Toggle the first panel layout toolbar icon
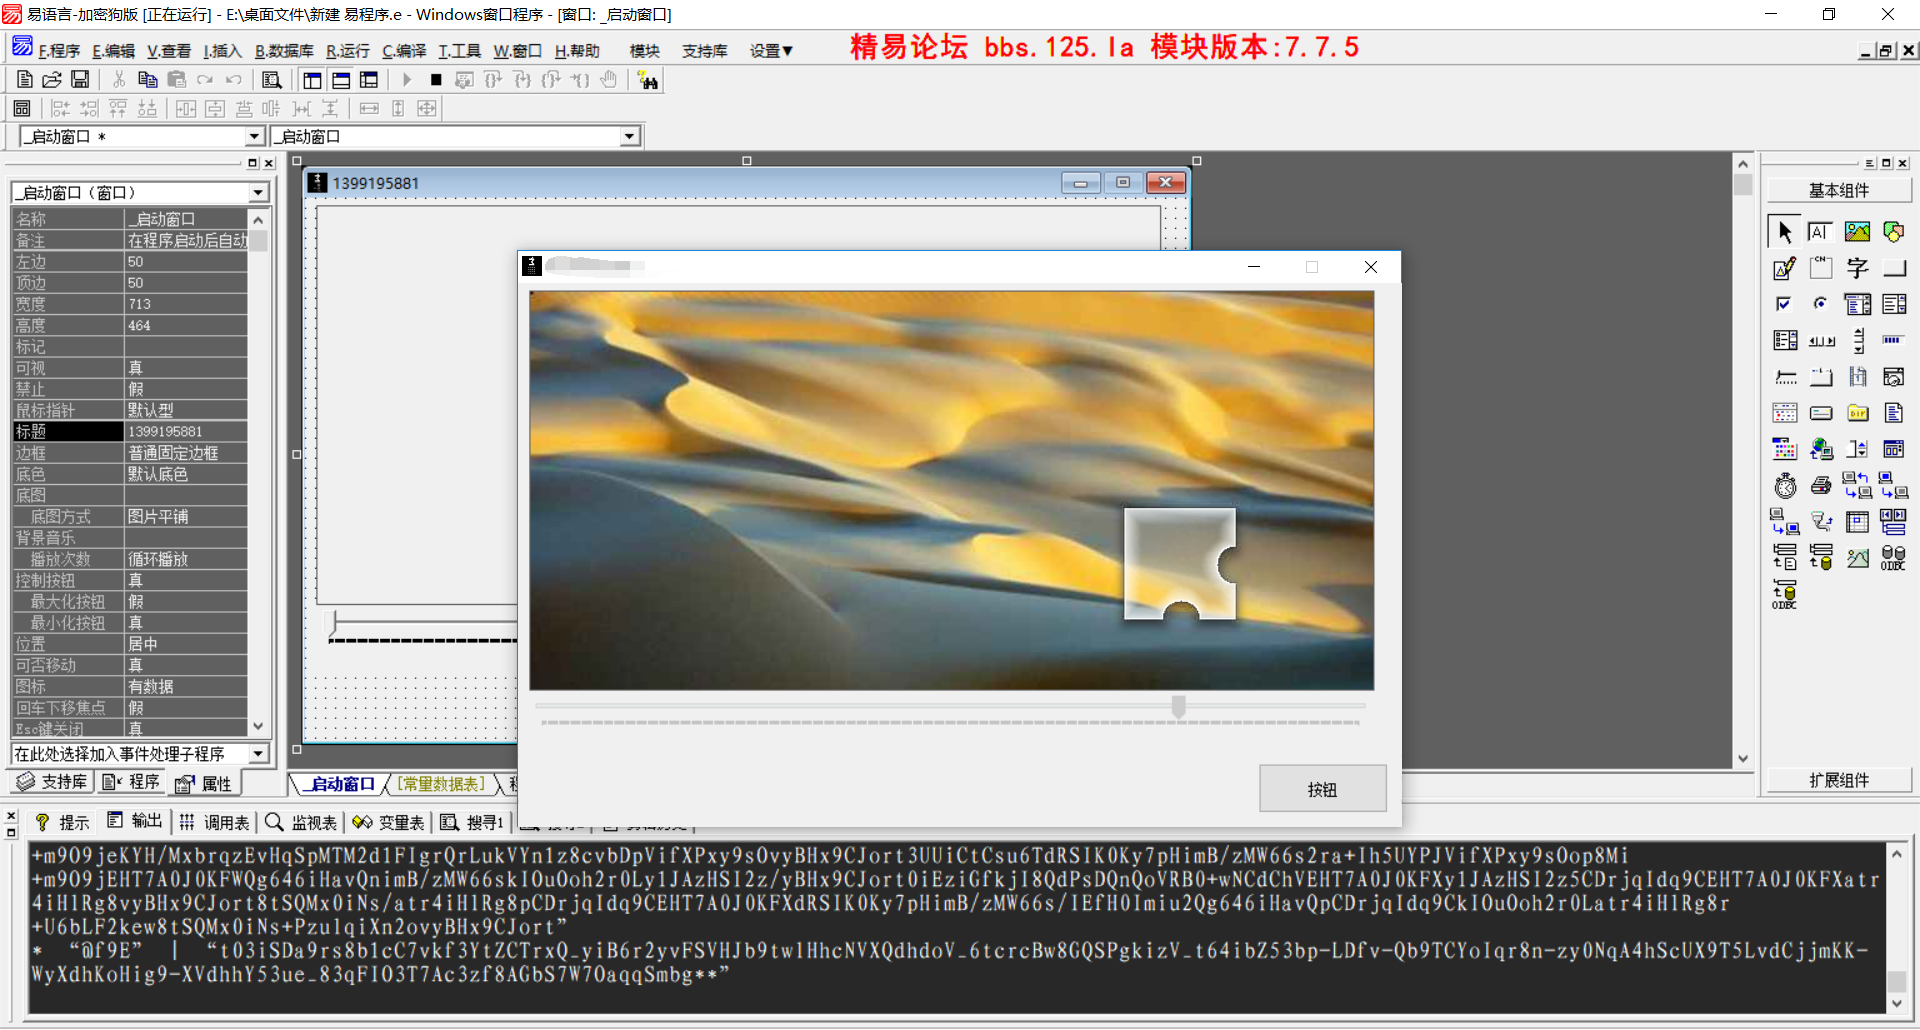The width and height of the screenshot is (1920, 1030). point(312,80)
